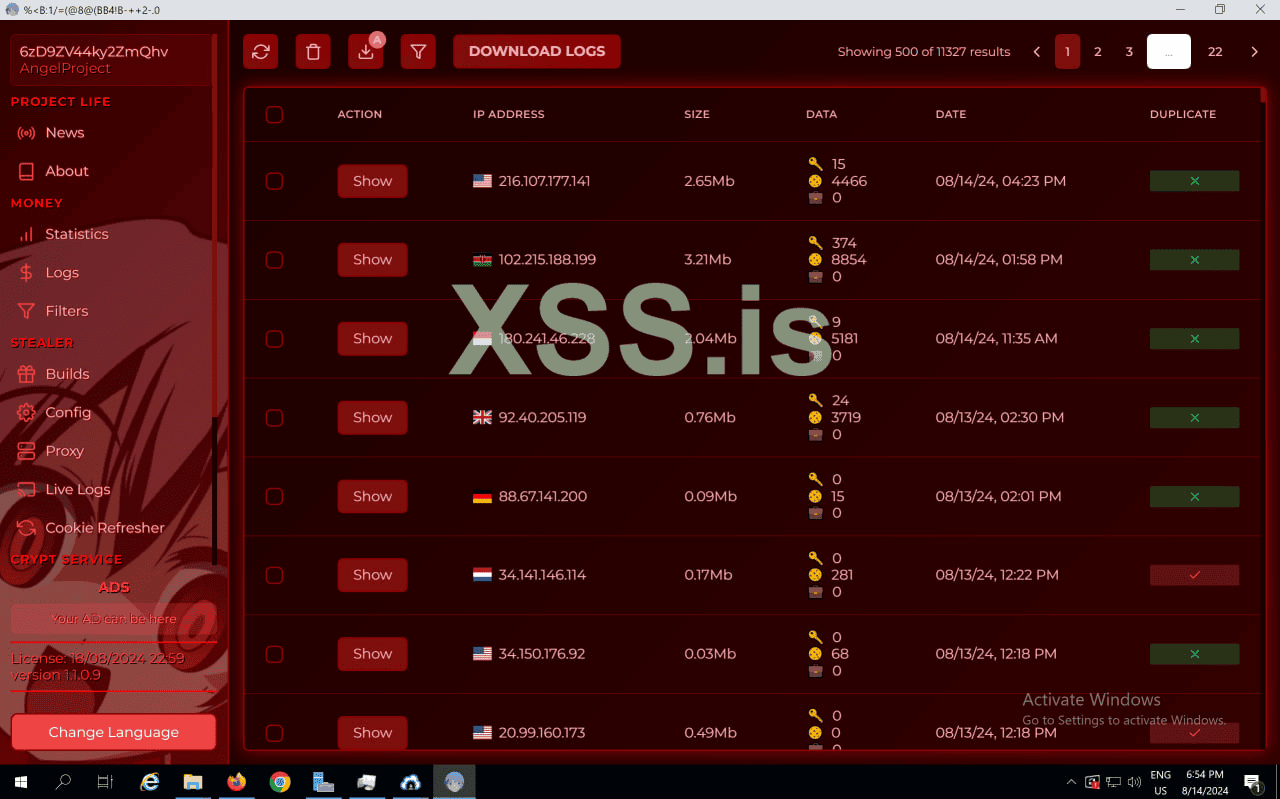Launch Firefox from the taskbar
The width and height of the screenshot is (1280, 799).
pos(237,782)
